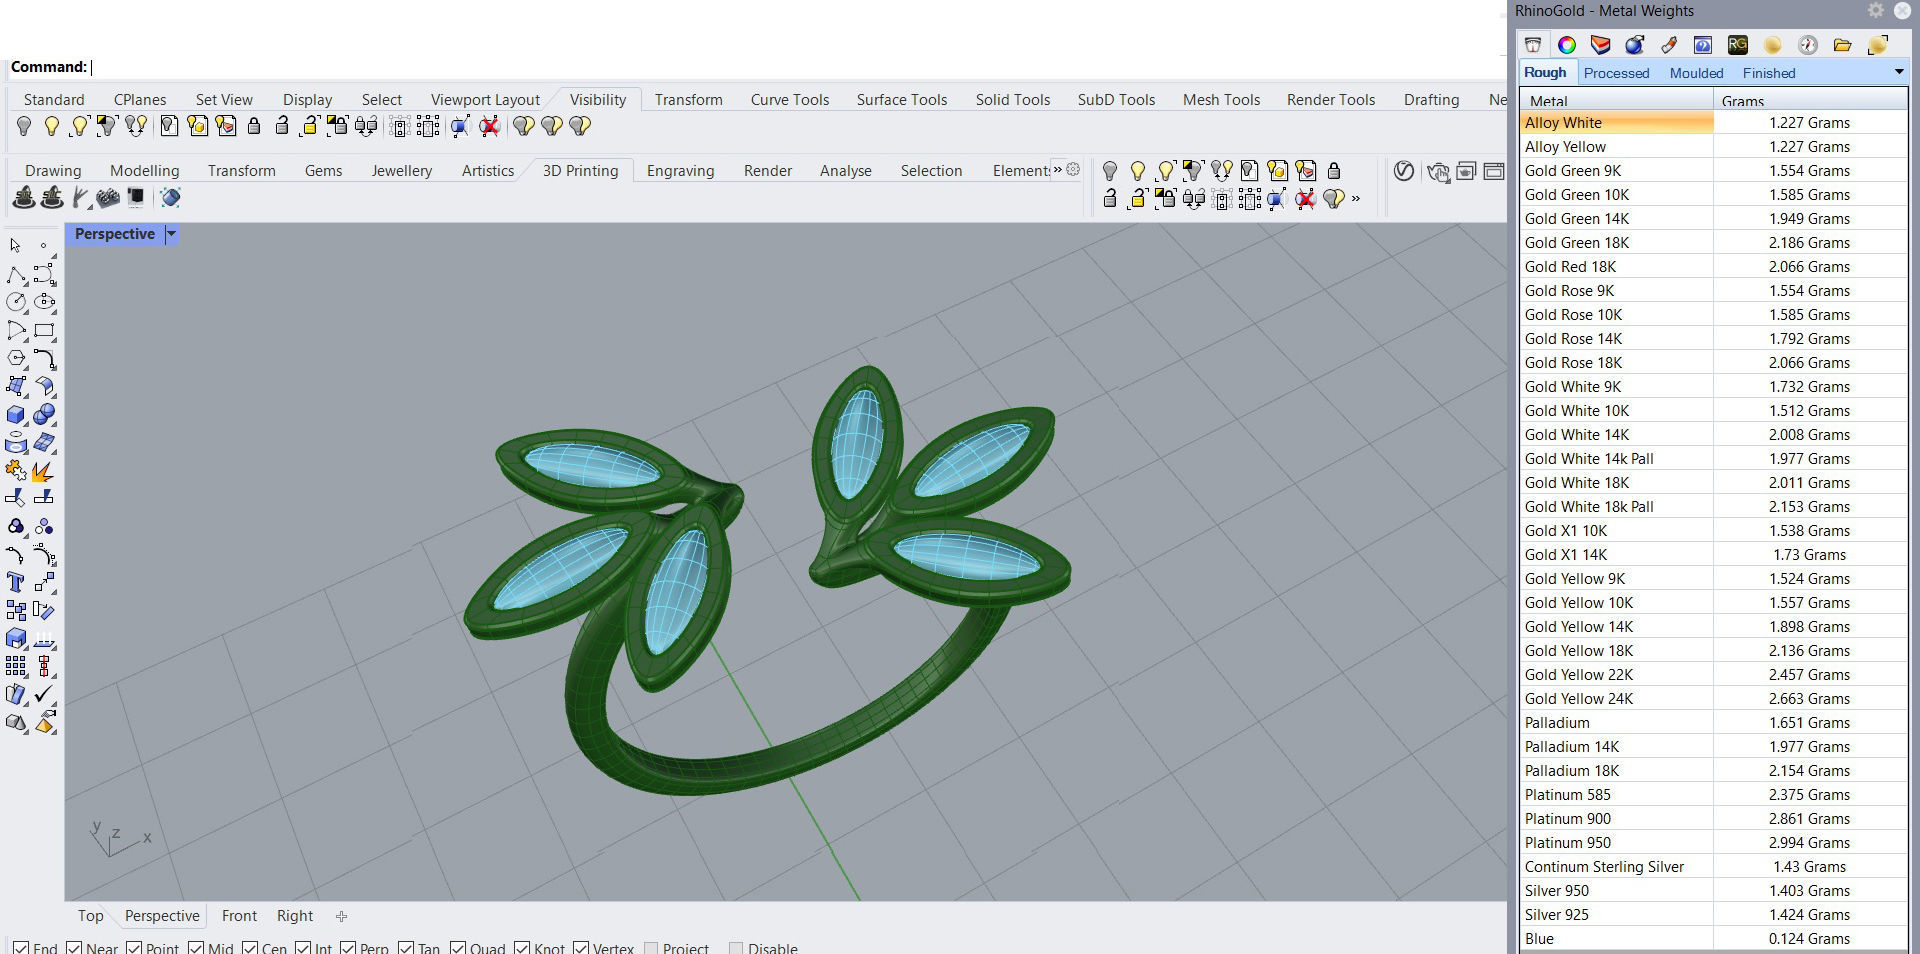
Task: Toggle the Near osnap checkbox
Action: coord(74,948)
